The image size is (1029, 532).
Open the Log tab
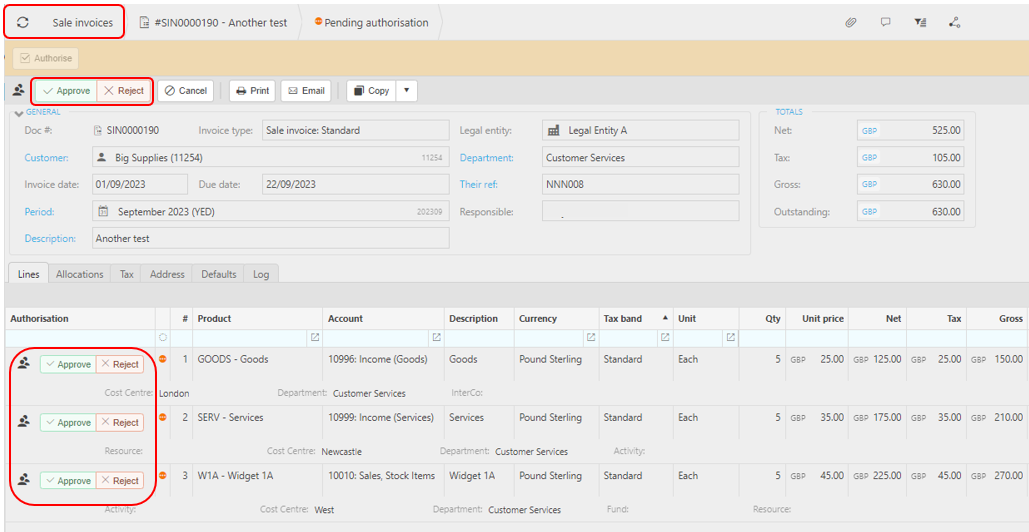click(261, 274)
